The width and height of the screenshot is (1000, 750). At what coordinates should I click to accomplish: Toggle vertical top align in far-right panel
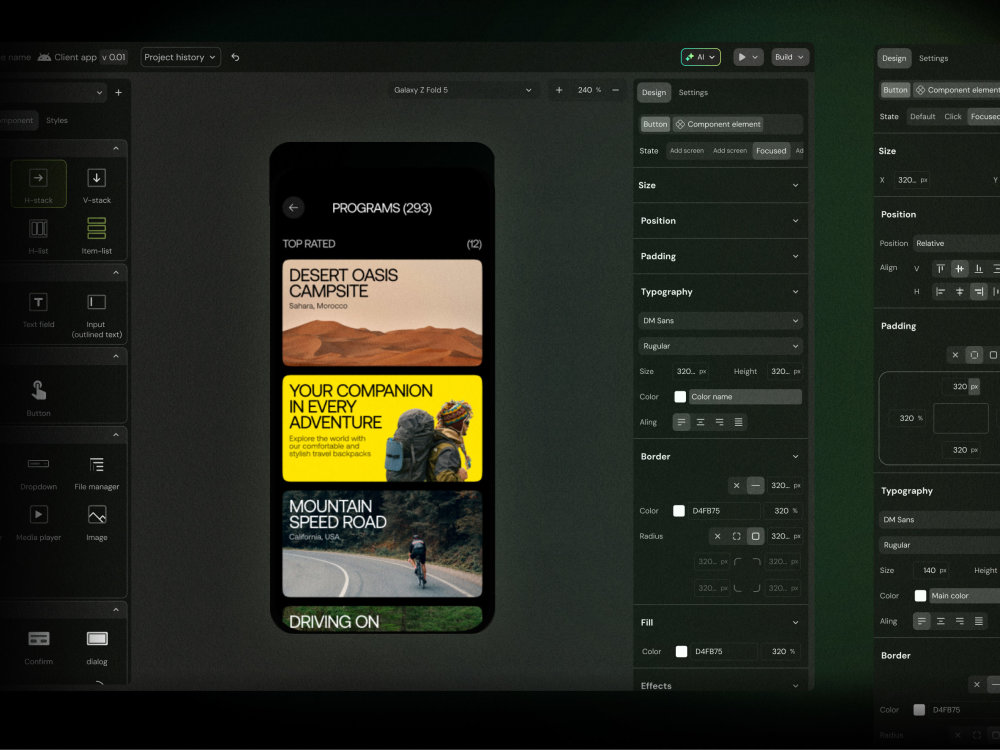point(940,268)
